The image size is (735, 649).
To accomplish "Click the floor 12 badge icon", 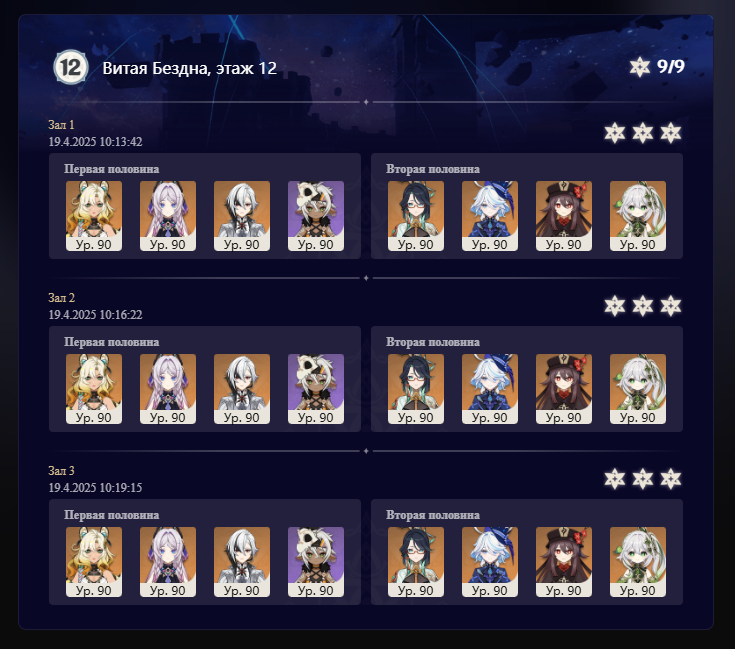I will [71, 67].
